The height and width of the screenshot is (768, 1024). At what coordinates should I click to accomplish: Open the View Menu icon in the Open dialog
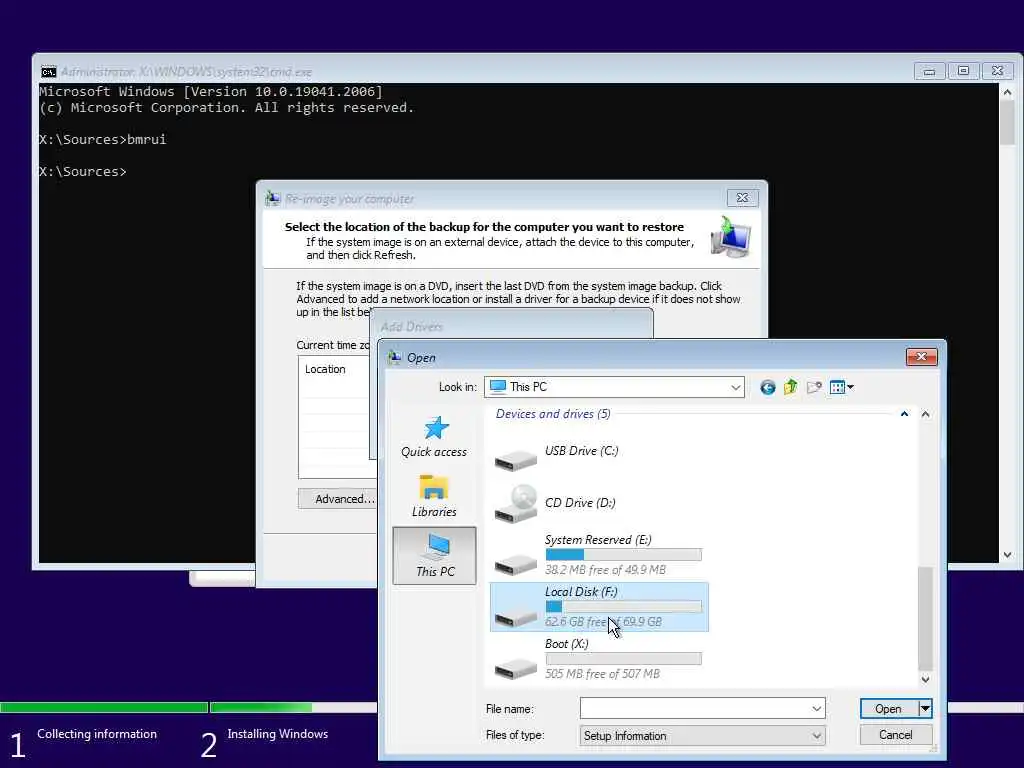(x=841, y=387)
